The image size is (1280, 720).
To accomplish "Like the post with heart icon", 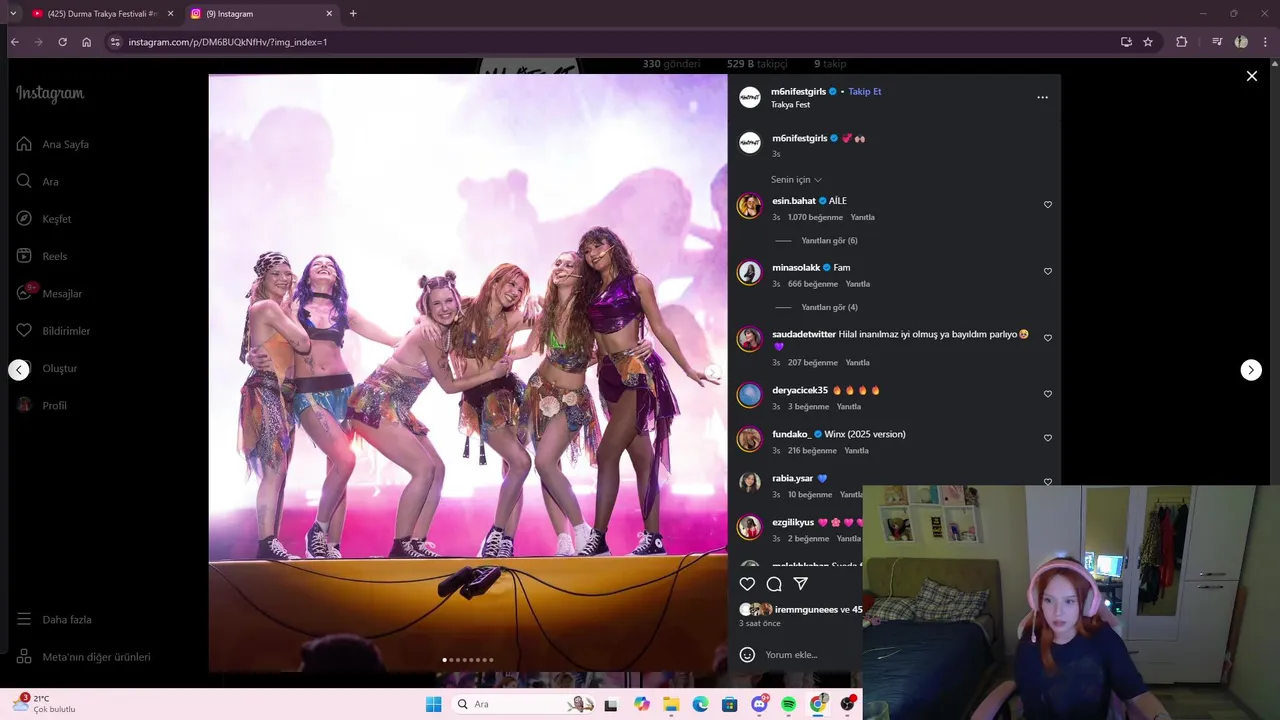I will pyautogui.click(x=747, y=584).
